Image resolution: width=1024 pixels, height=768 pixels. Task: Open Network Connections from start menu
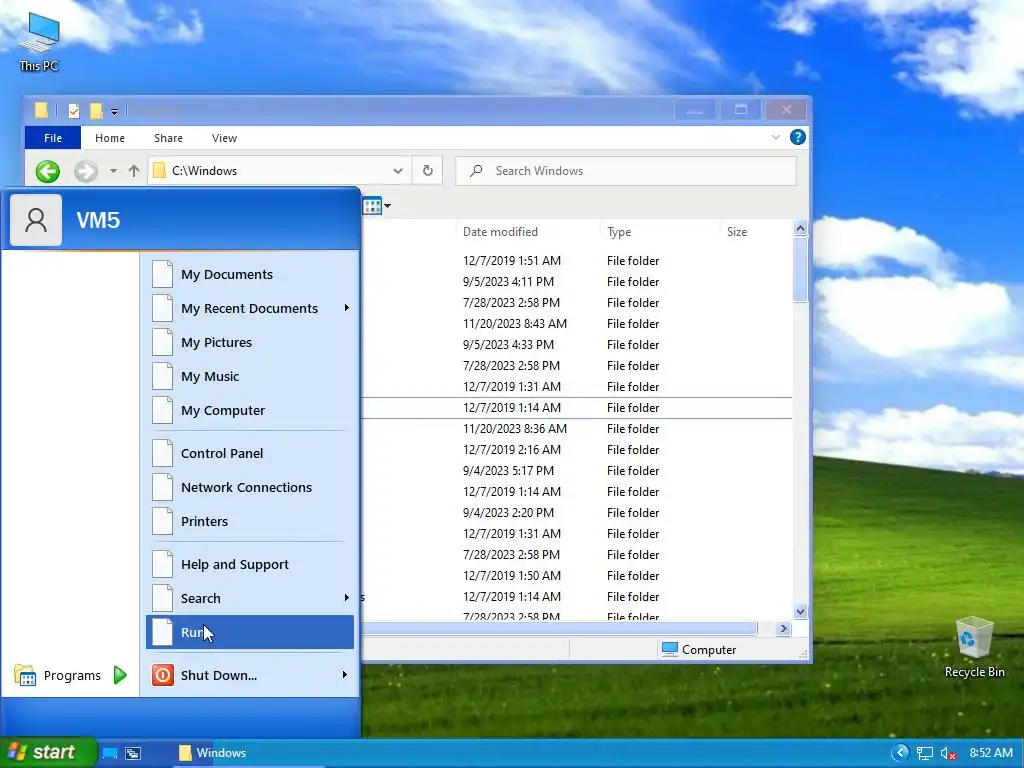click(250, 487)
